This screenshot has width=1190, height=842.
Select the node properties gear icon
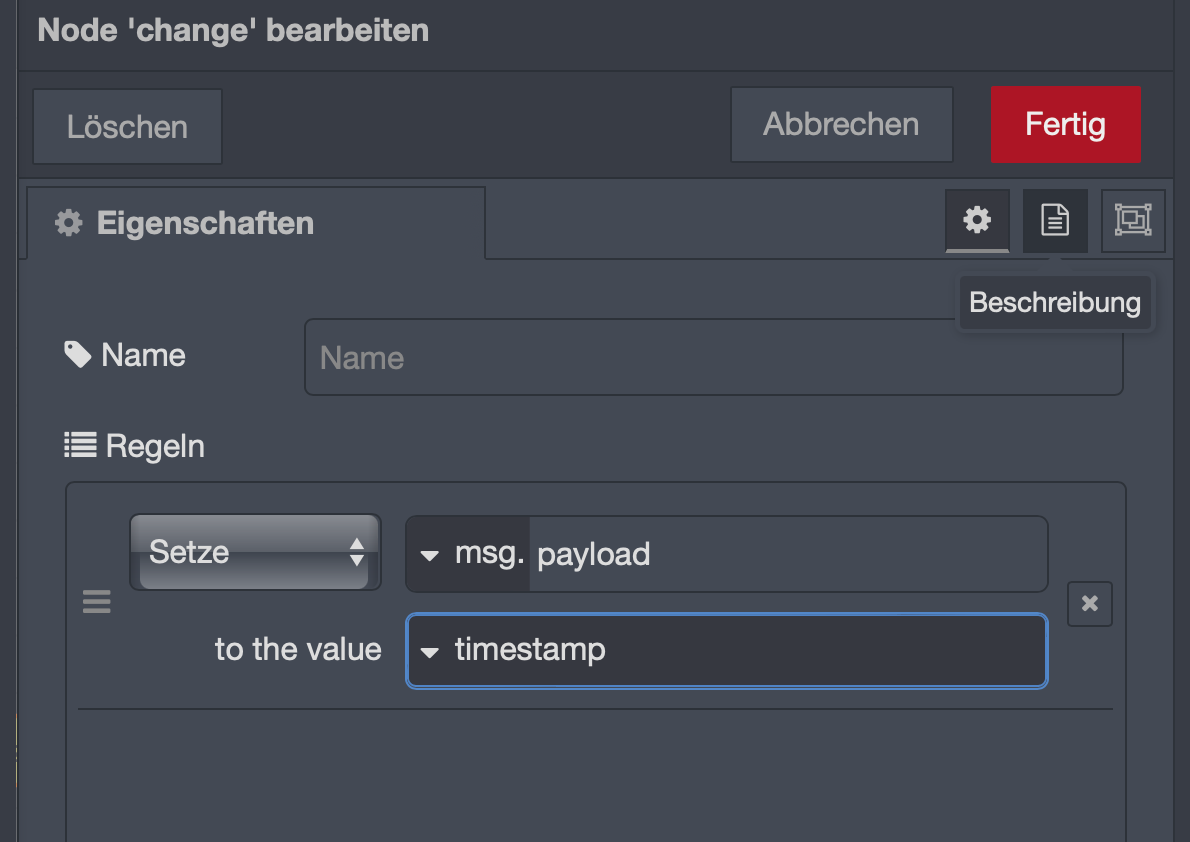pyautogui.click(x=978, y=221)
